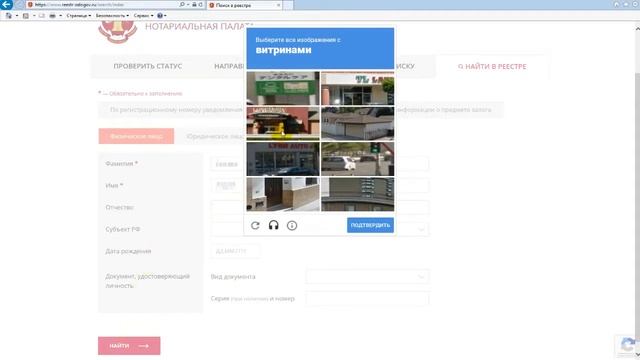This screenshot has width=640, height=360.
Task: Select captcha tile with grey-roofed garage building
Action: point(358,123)
